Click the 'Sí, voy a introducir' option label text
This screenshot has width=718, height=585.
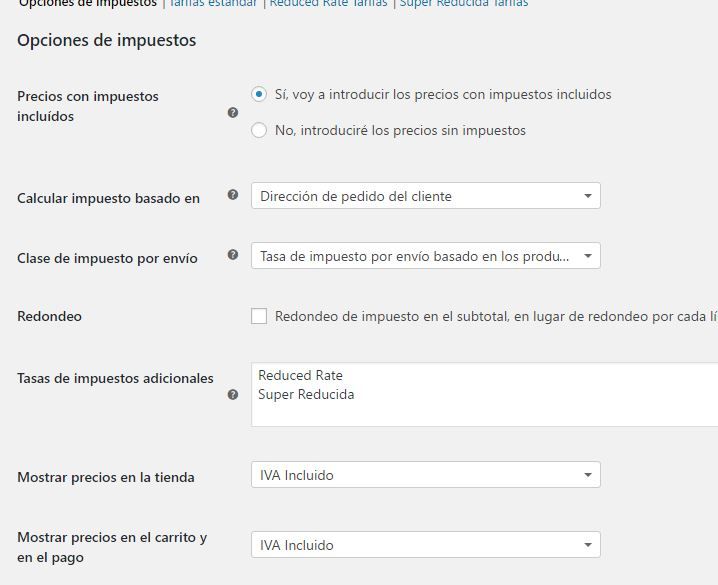coord(443,94)
